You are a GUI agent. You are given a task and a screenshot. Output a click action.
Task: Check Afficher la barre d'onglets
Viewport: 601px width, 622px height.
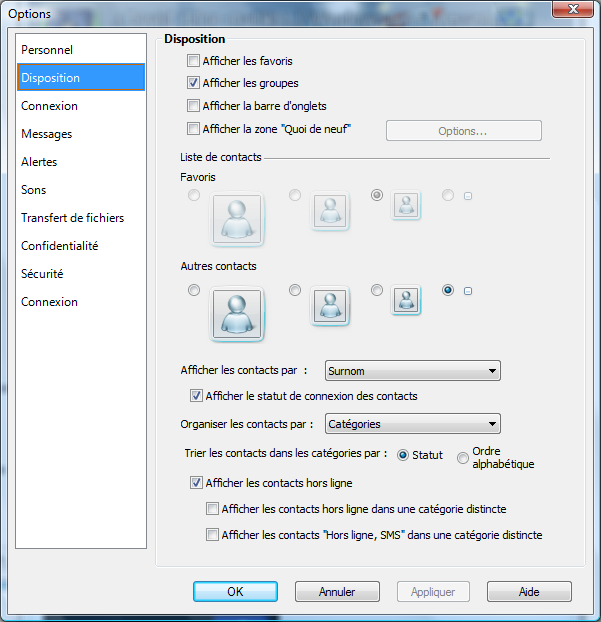(194, 106)
